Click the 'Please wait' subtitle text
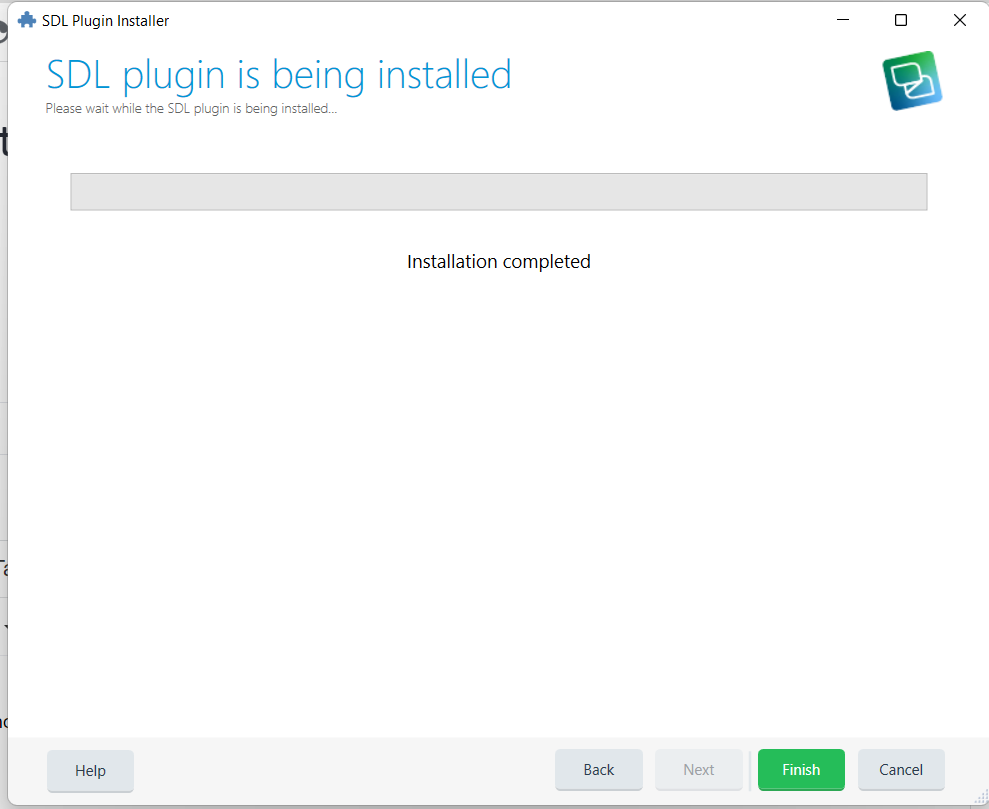Screen dimensions: 989x809 pos(191,108)
